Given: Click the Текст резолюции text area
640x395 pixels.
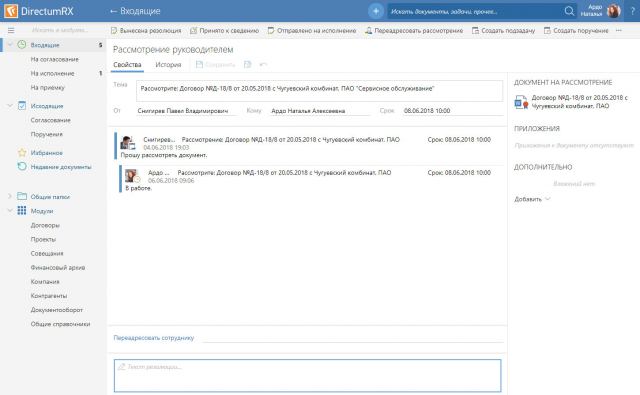Looking at the screenshot, I should tap(307, 375).
